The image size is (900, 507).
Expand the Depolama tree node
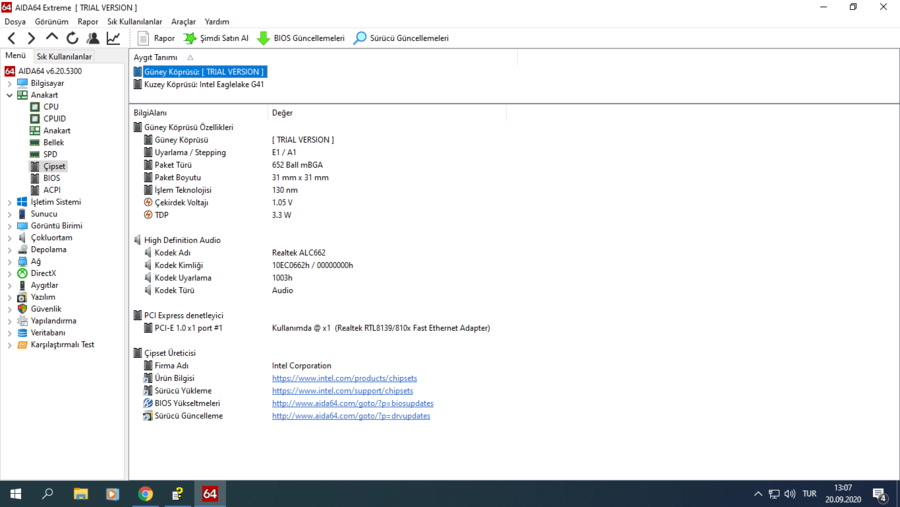pyautogui.click(x=10, y=250)
